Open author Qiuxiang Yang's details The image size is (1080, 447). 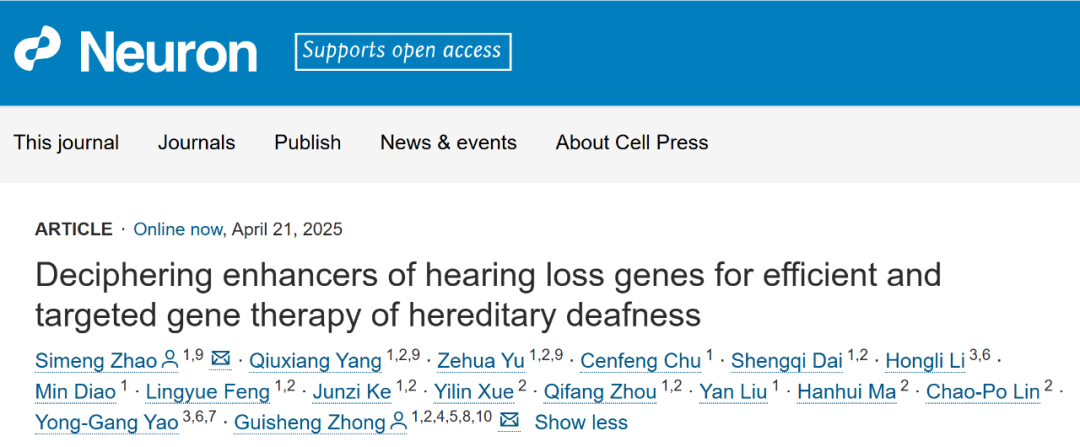pos(316,360)
